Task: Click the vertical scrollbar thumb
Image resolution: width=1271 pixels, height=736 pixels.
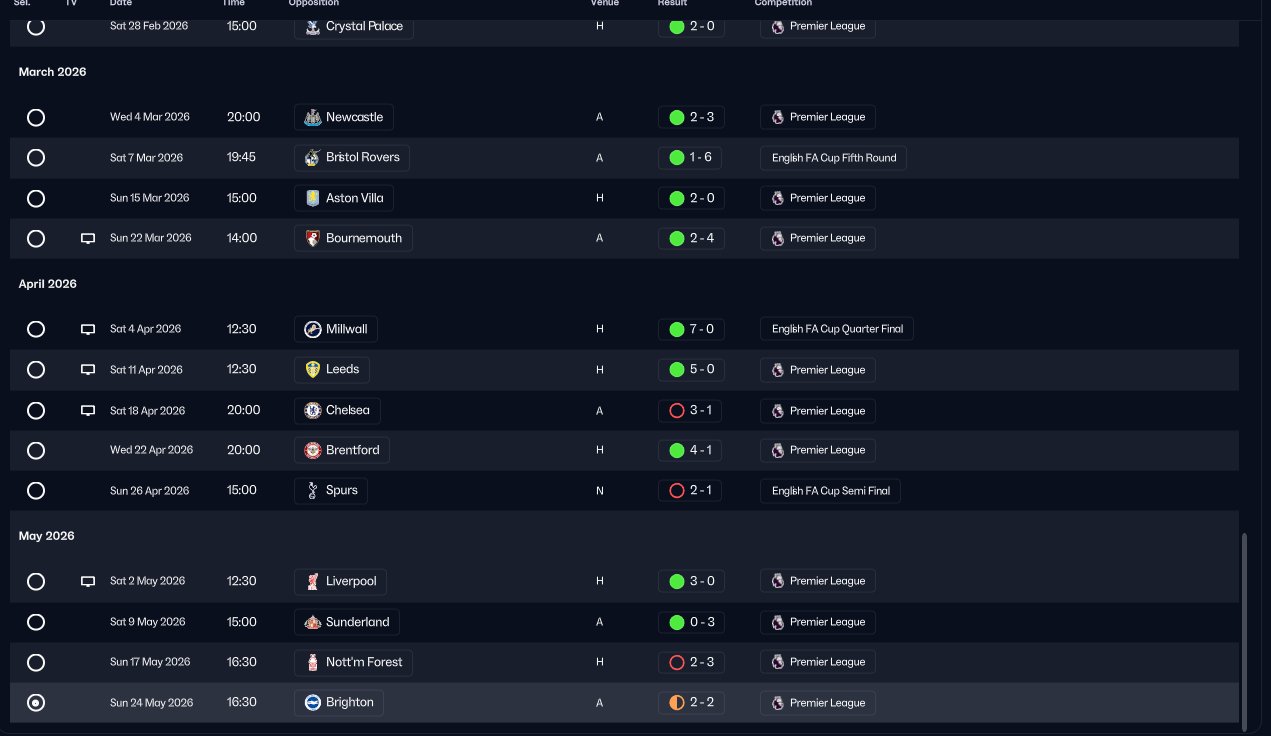Action: coord(1245,630)
